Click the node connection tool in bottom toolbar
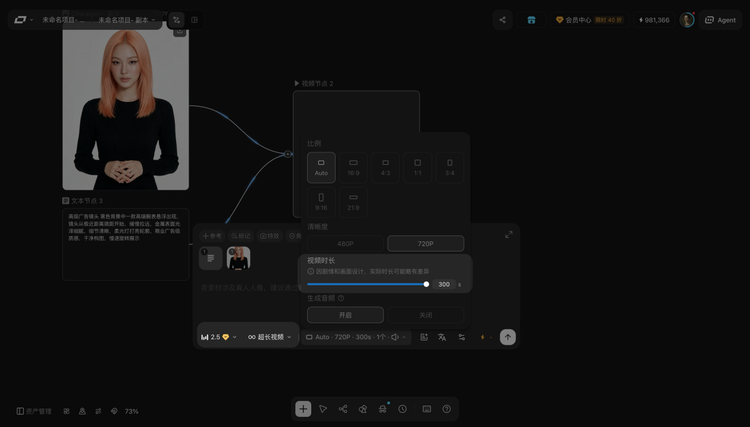750x427 pixels. (343, 409)
